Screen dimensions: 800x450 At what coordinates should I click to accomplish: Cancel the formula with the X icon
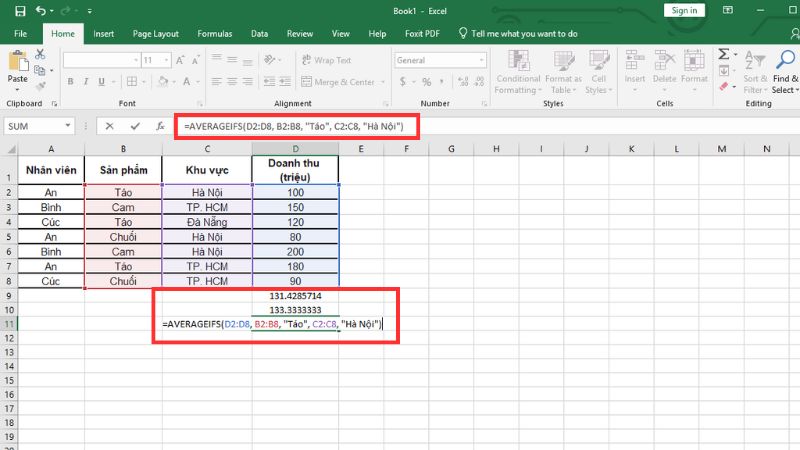coord(109,127)
